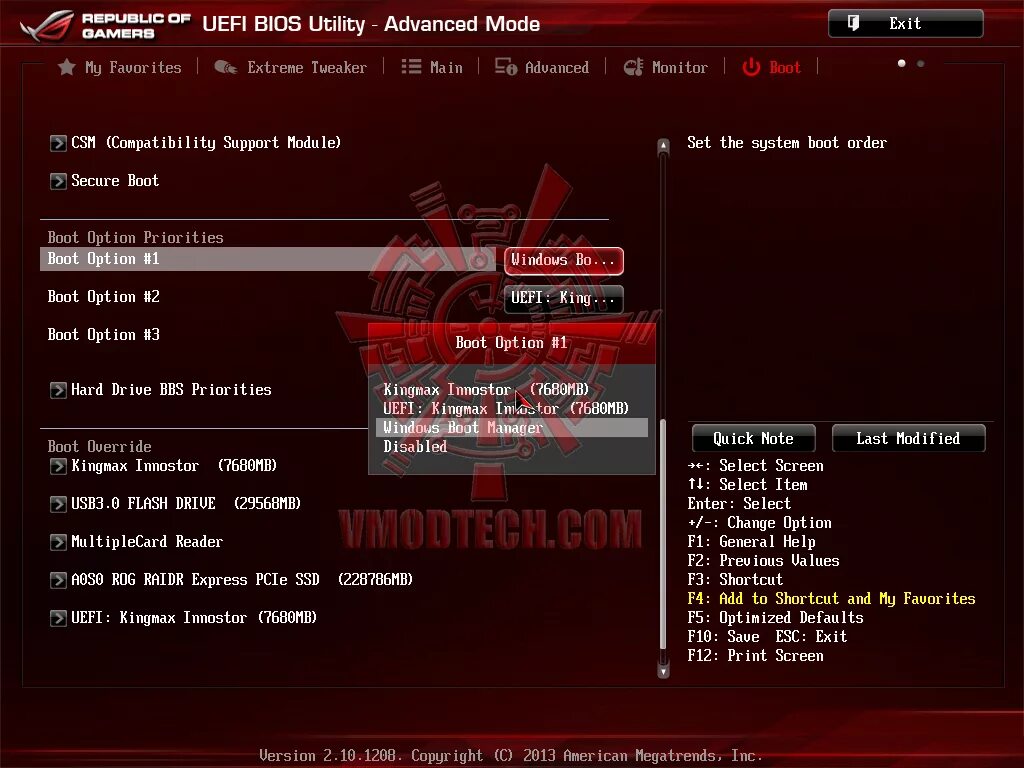The width and height of the screenshot is (1024, 768).
Task: Click the arrow icon beside Secure Boot
Action: pos(58,181)
